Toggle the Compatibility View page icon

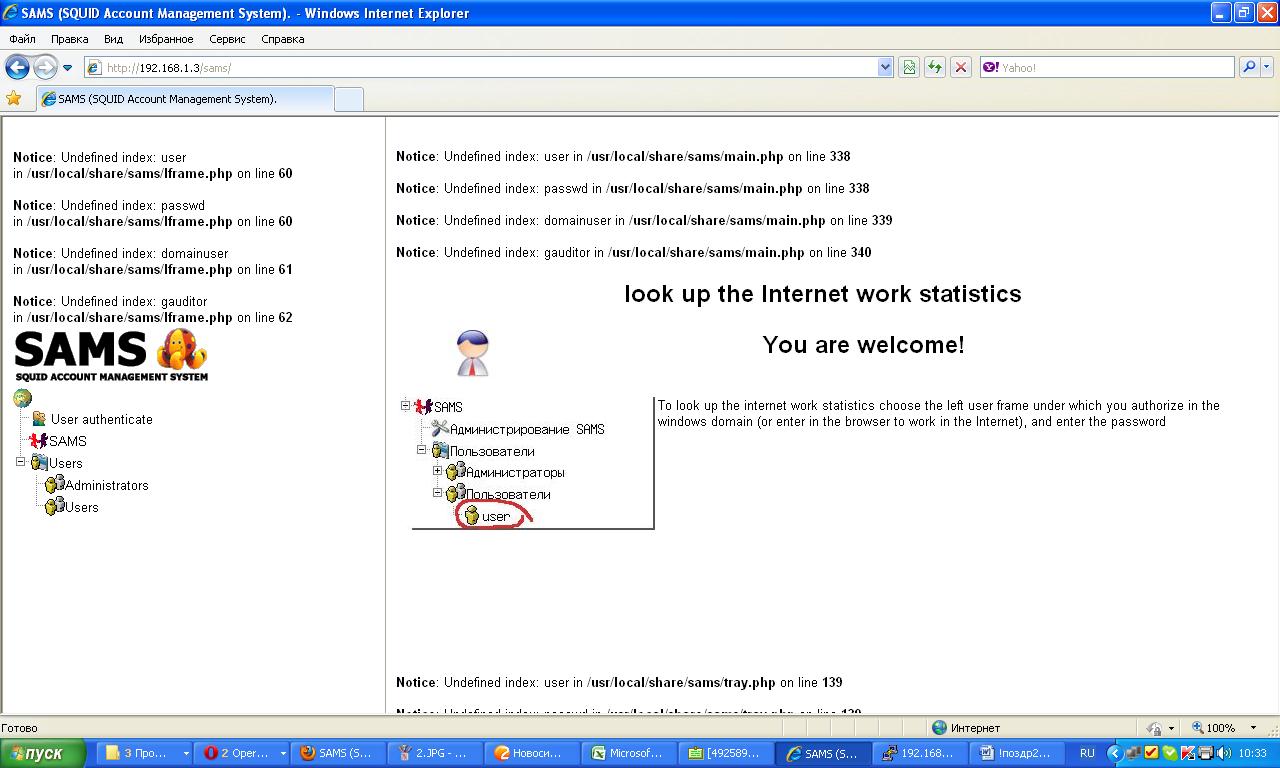click(x=908, y=67)
